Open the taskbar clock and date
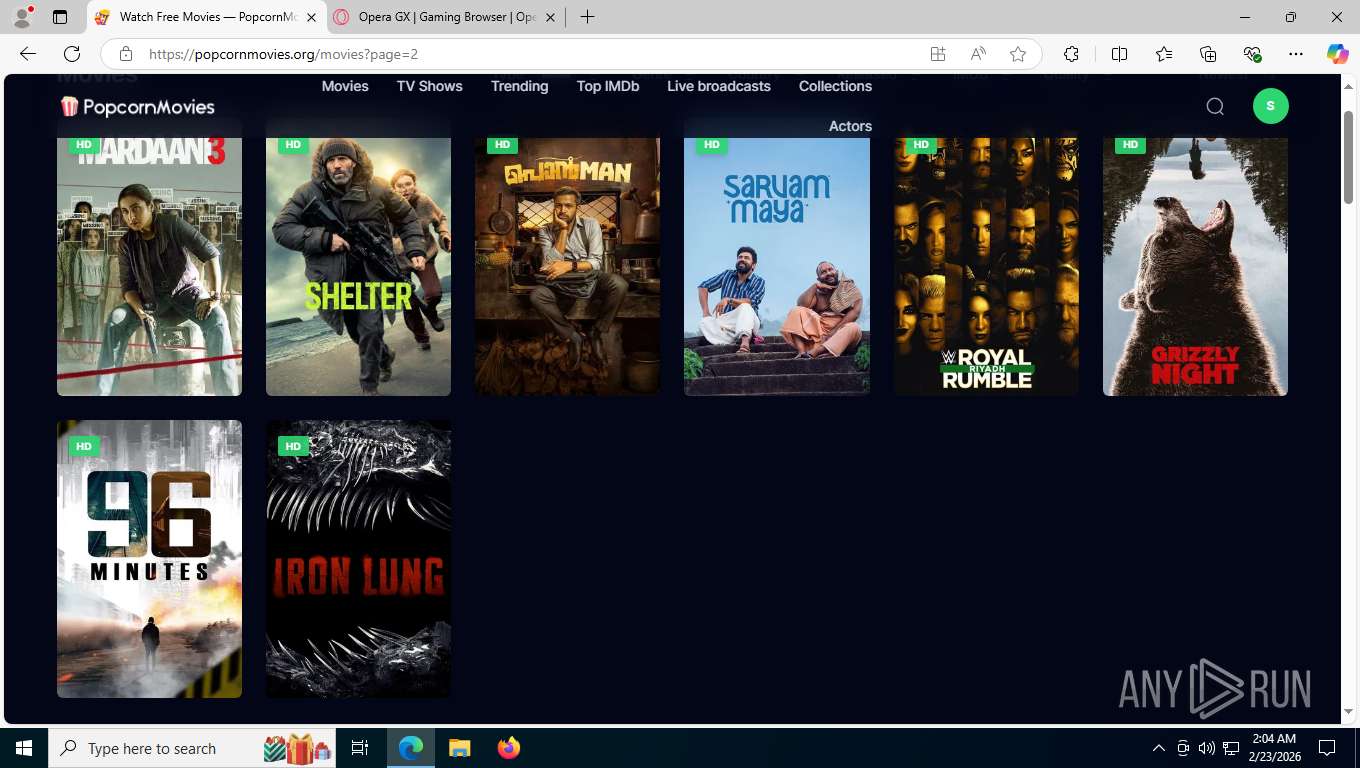The height and width of the screenshot is (768, 1360). coord(1273,748)
